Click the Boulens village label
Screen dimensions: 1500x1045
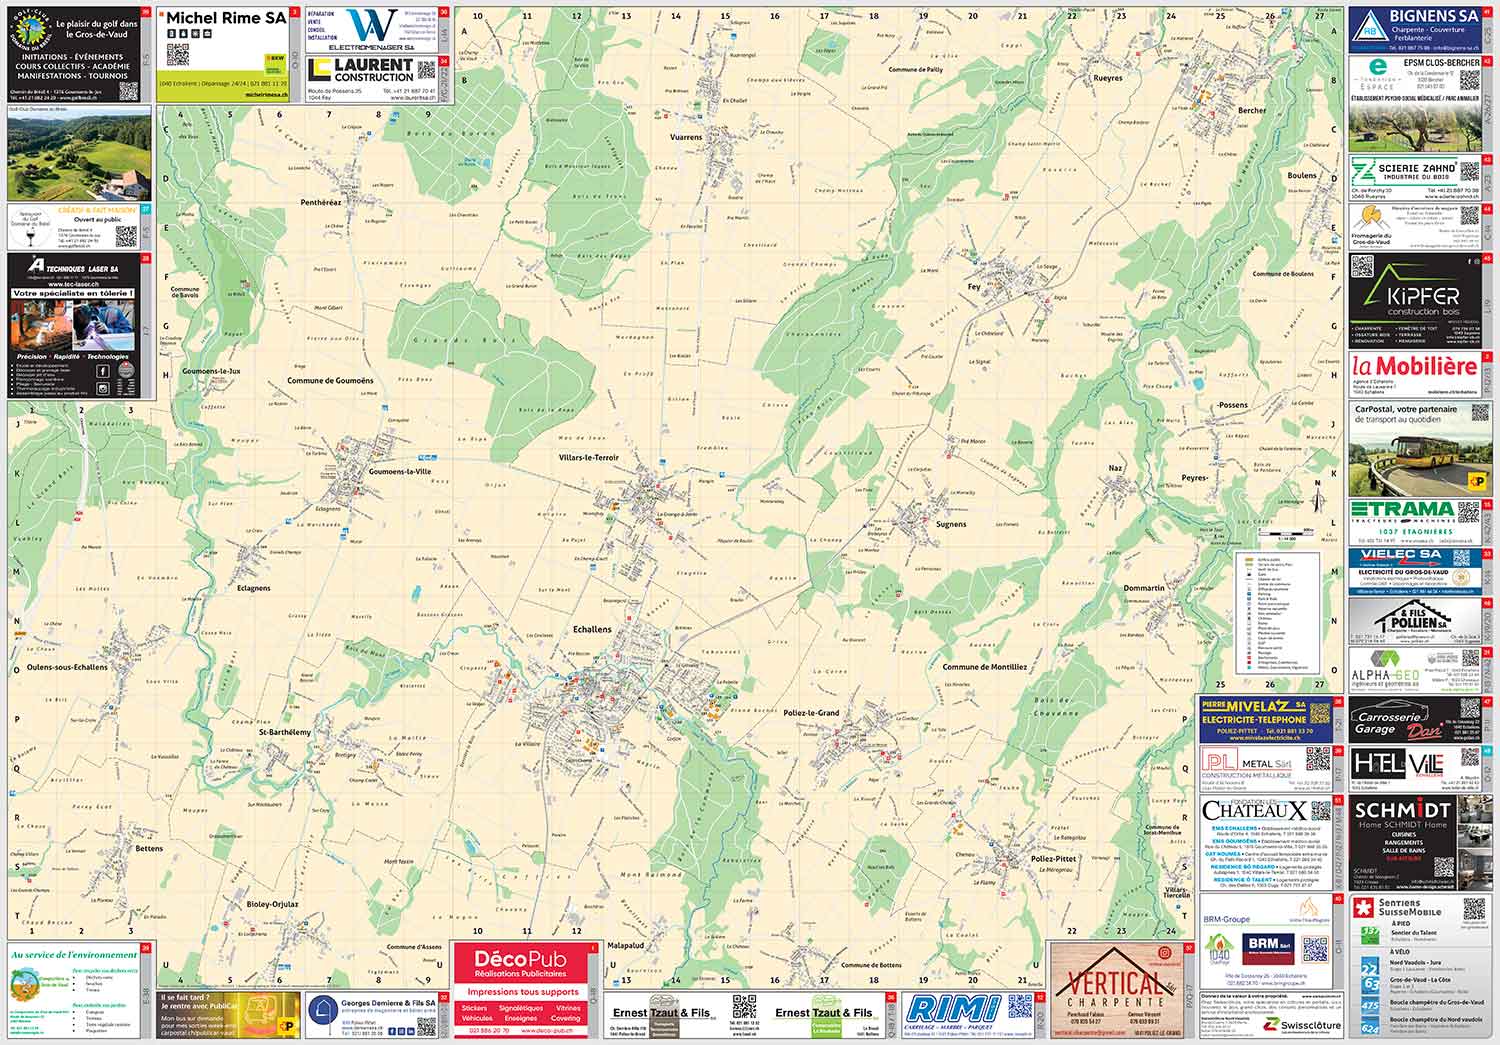[1302, 175]
